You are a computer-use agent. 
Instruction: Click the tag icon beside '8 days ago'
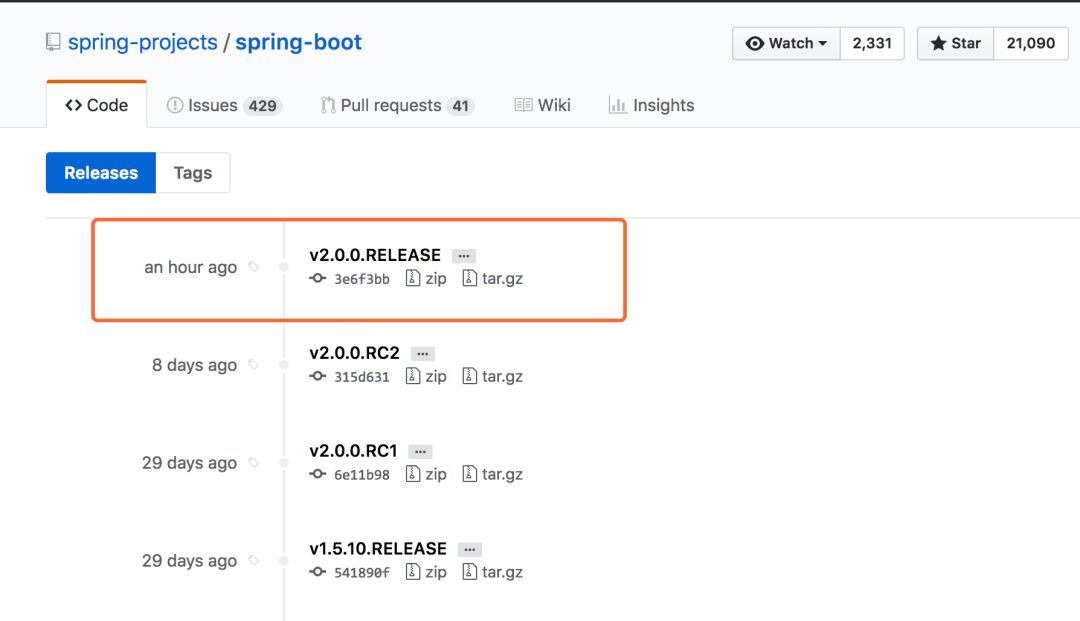(x=253, y=364)
